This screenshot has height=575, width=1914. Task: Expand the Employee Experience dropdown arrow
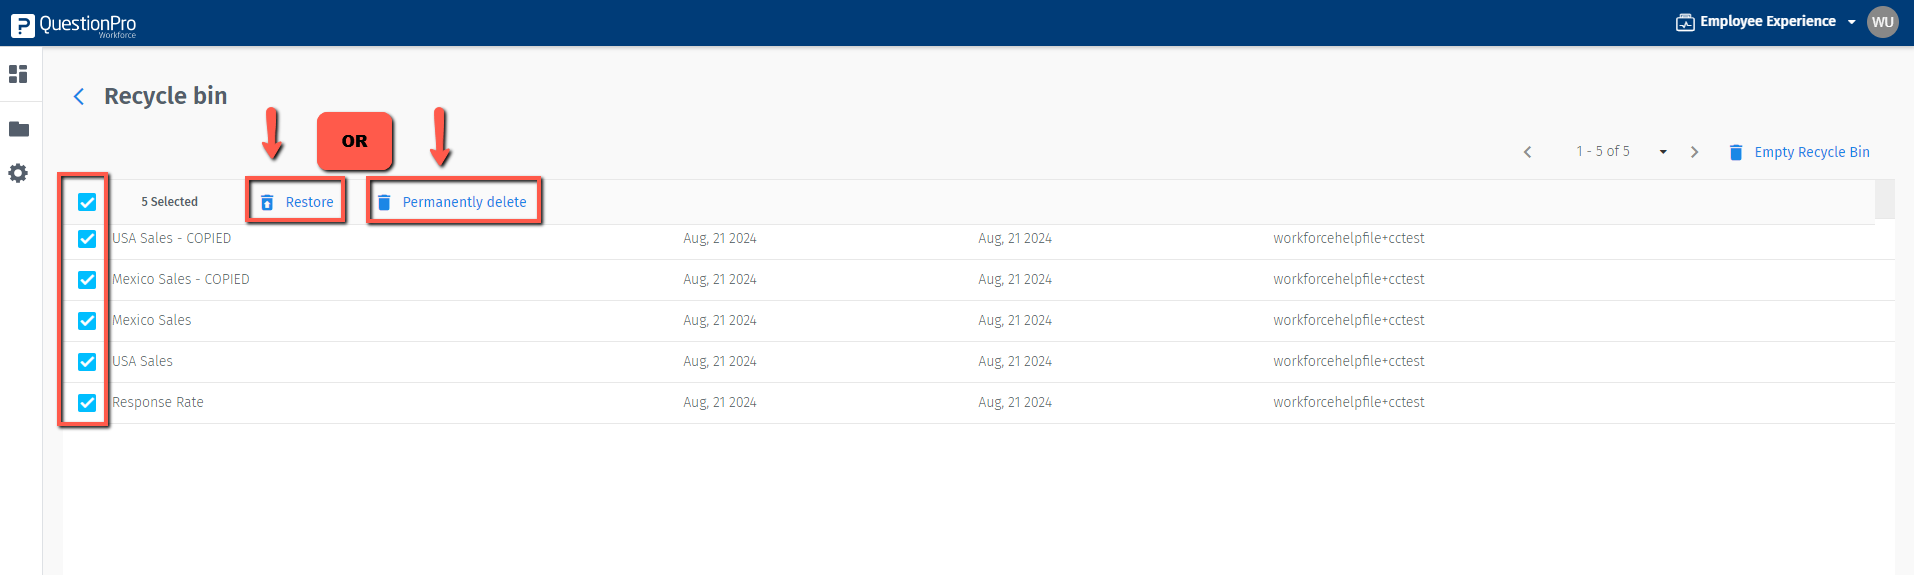coord(1851,22)
